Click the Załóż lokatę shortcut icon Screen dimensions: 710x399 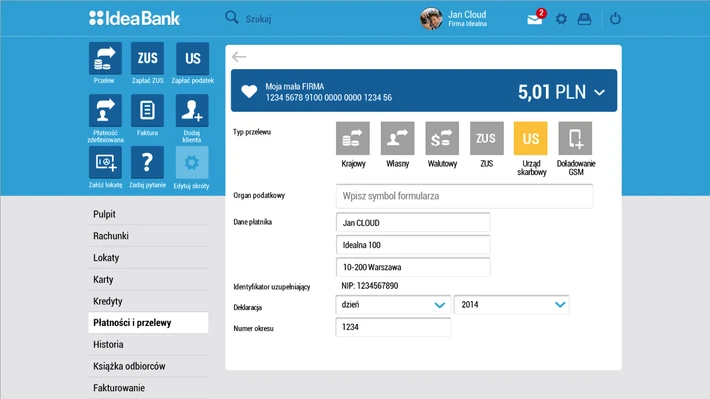[x=105, y=163]
